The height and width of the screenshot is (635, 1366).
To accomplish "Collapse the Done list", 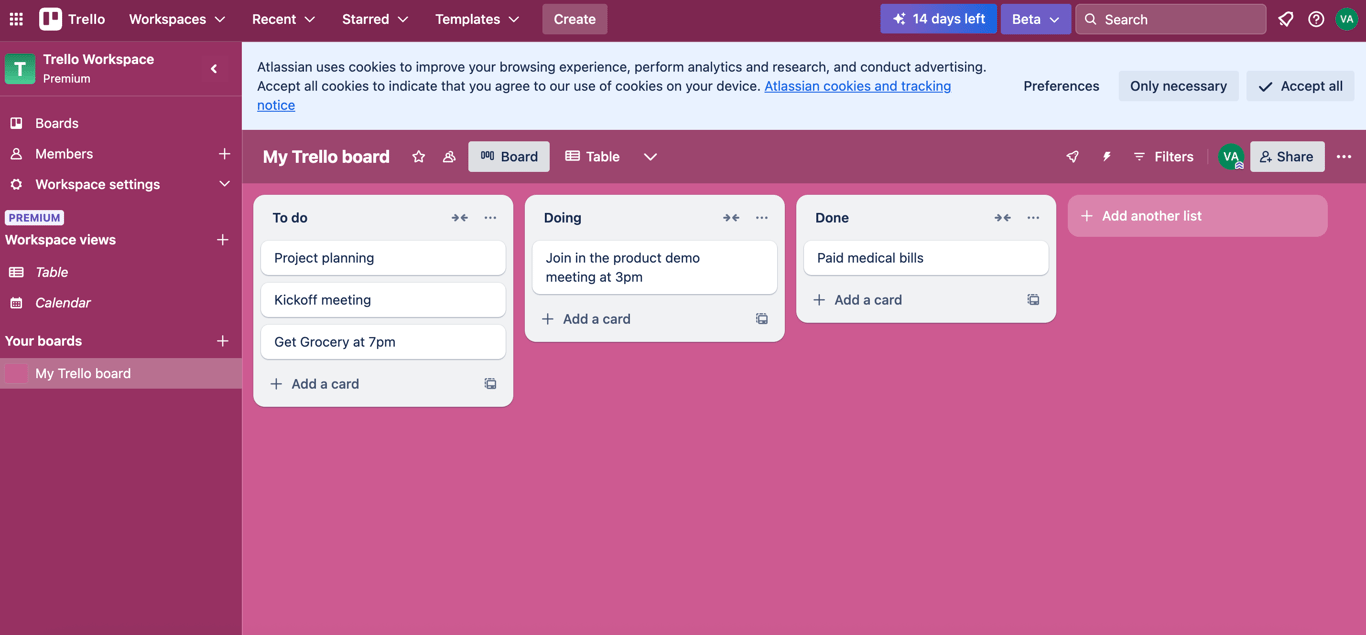I will pos(1003,218).
